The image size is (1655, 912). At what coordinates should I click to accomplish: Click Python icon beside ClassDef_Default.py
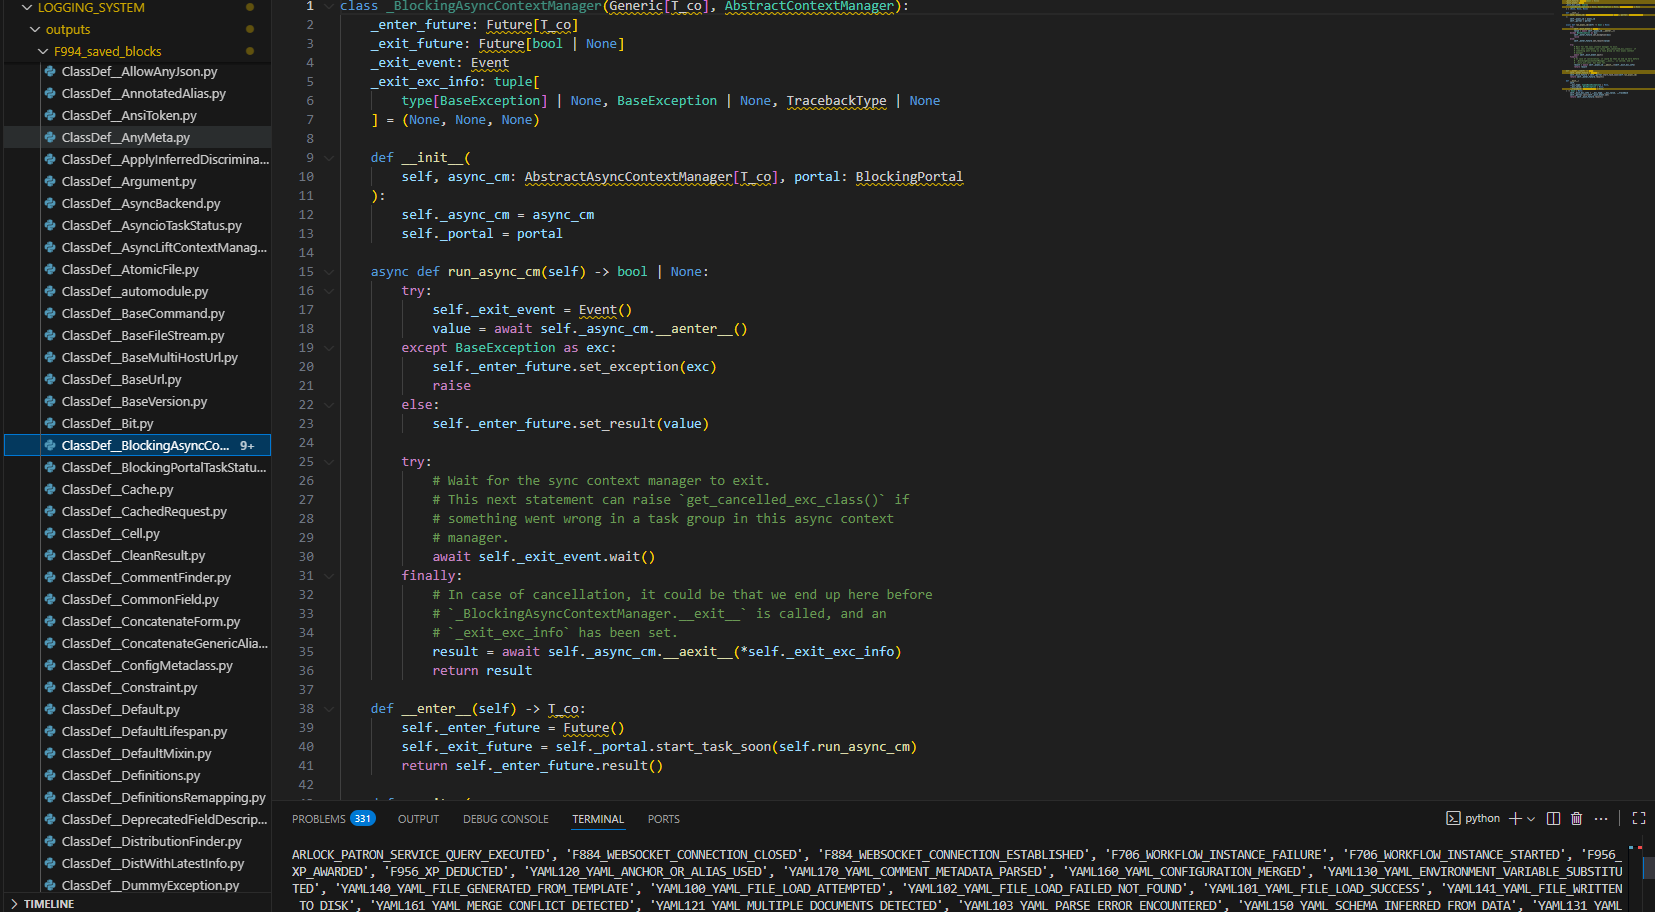(50, 709)
